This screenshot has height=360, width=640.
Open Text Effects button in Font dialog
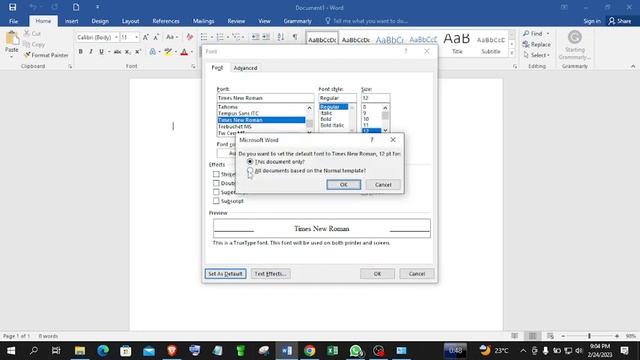(x=270, y=273)
